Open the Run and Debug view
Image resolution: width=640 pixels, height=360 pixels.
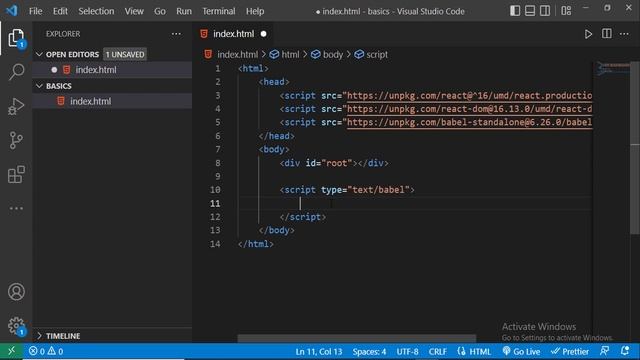coord(16,106)
